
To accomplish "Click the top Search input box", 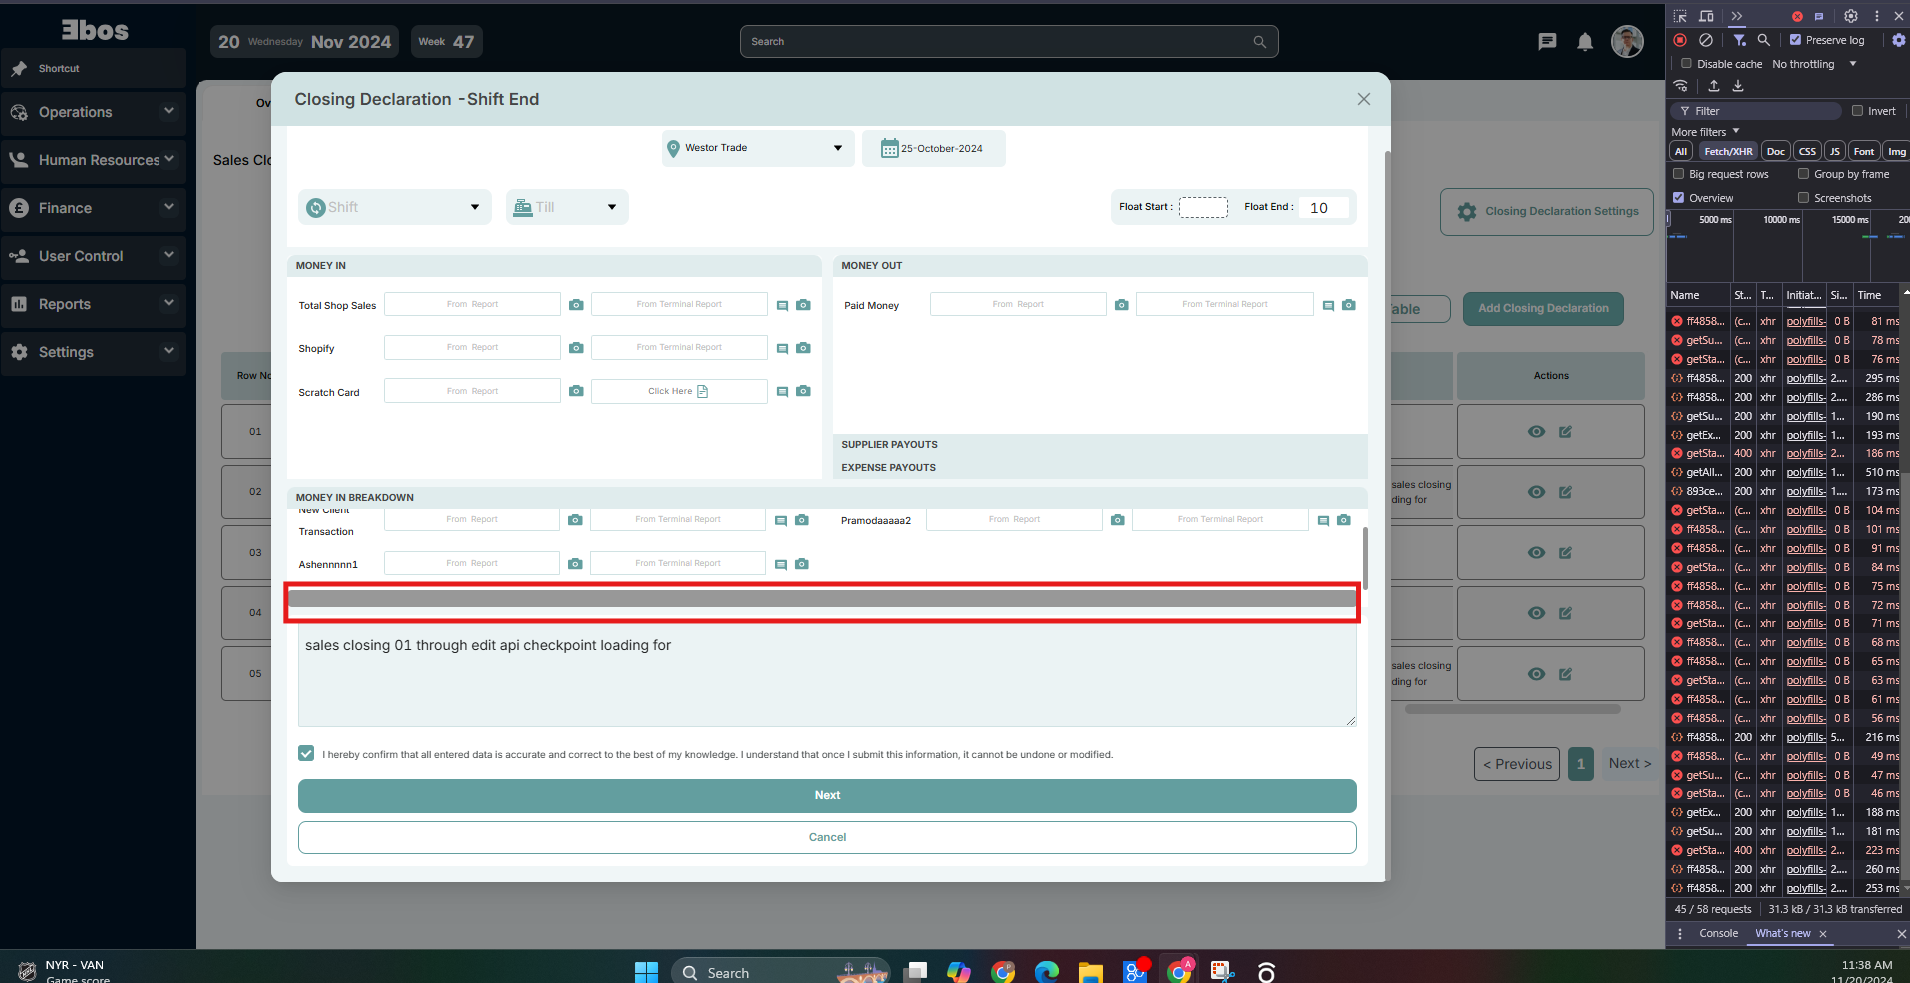I will pyautogui.click(x=1009, y=42).
